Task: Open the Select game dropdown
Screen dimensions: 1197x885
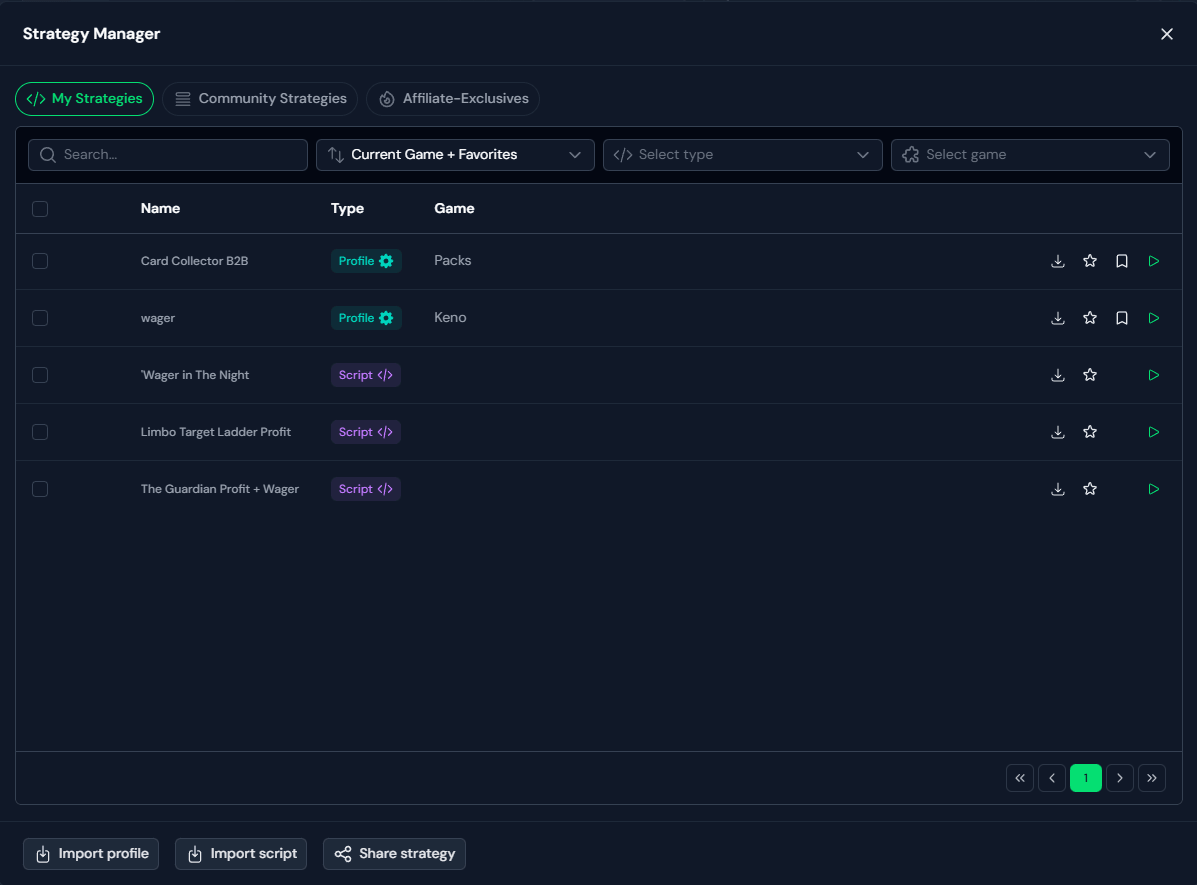Action: click(1030, 155)
